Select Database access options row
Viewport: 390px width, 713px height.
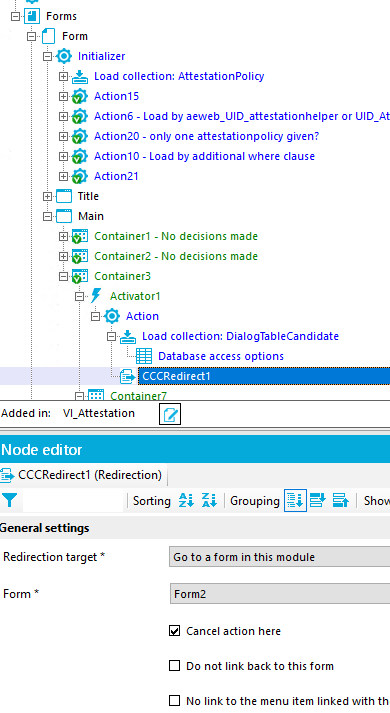[x=220, y=356]
